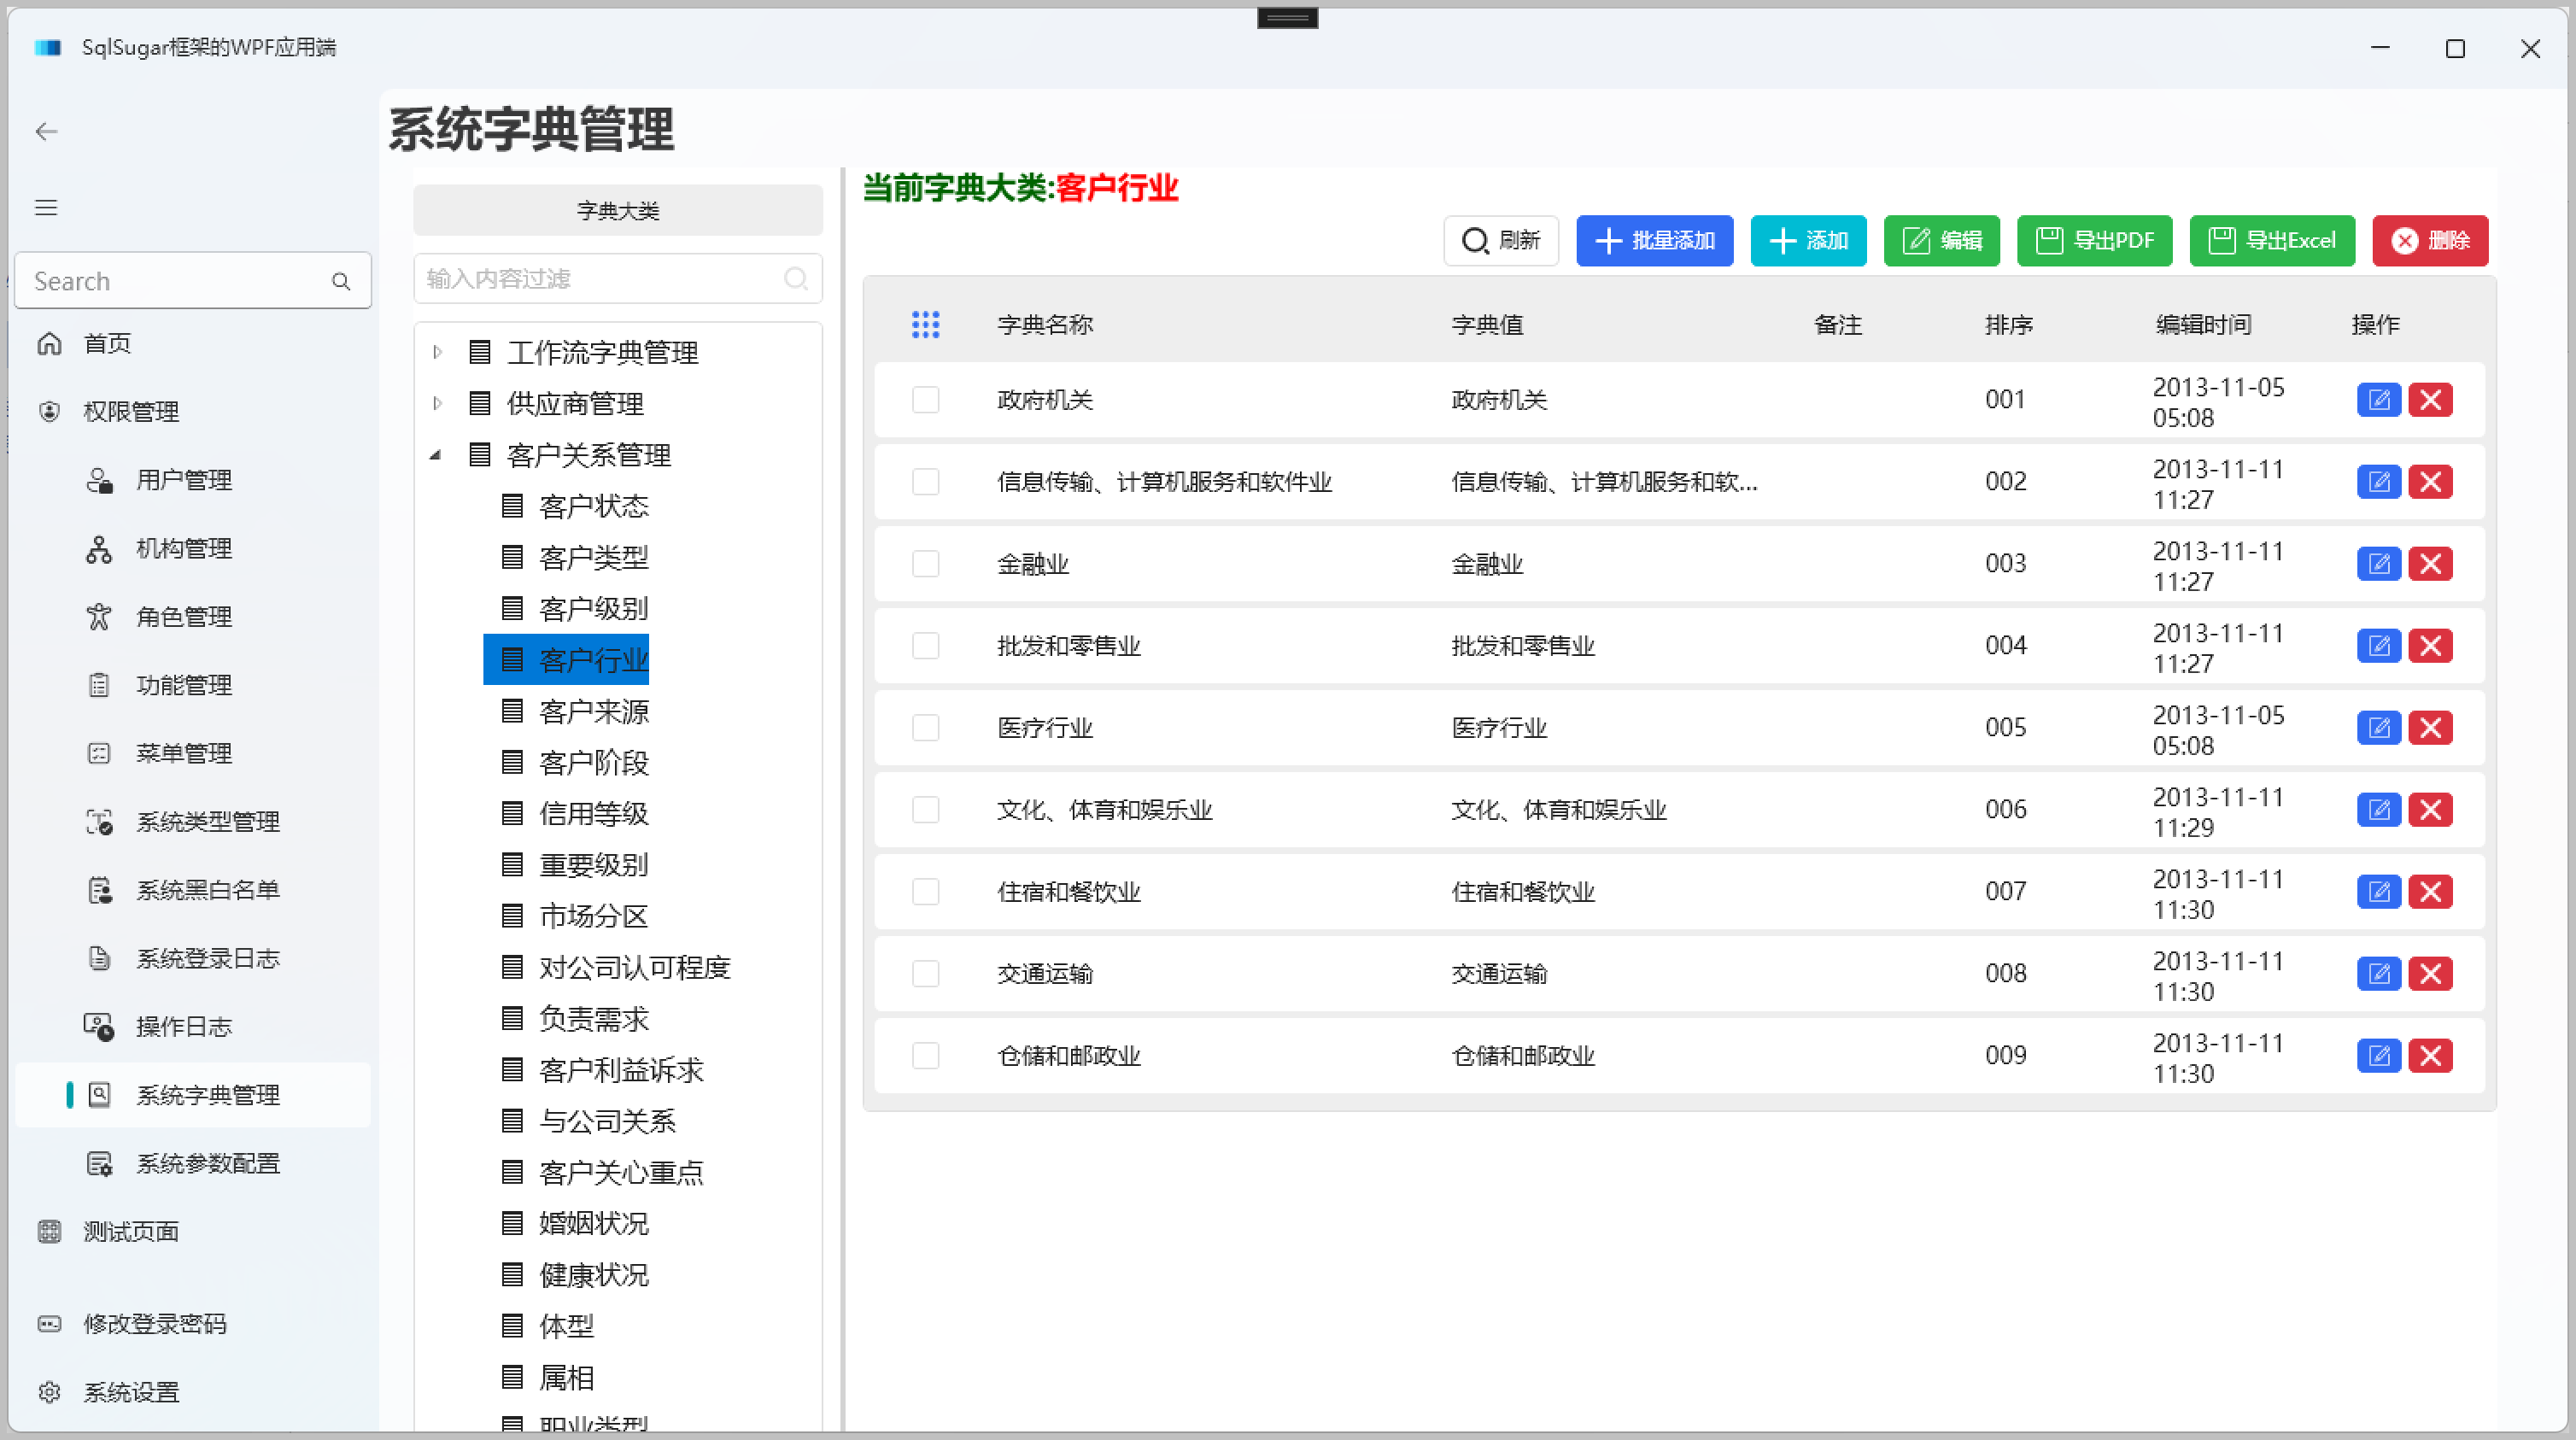The image size is (2576, 1440).
Task: Check the 医疗行业 row checkbox
Action: pyautogui.click(x=925, y=728)
